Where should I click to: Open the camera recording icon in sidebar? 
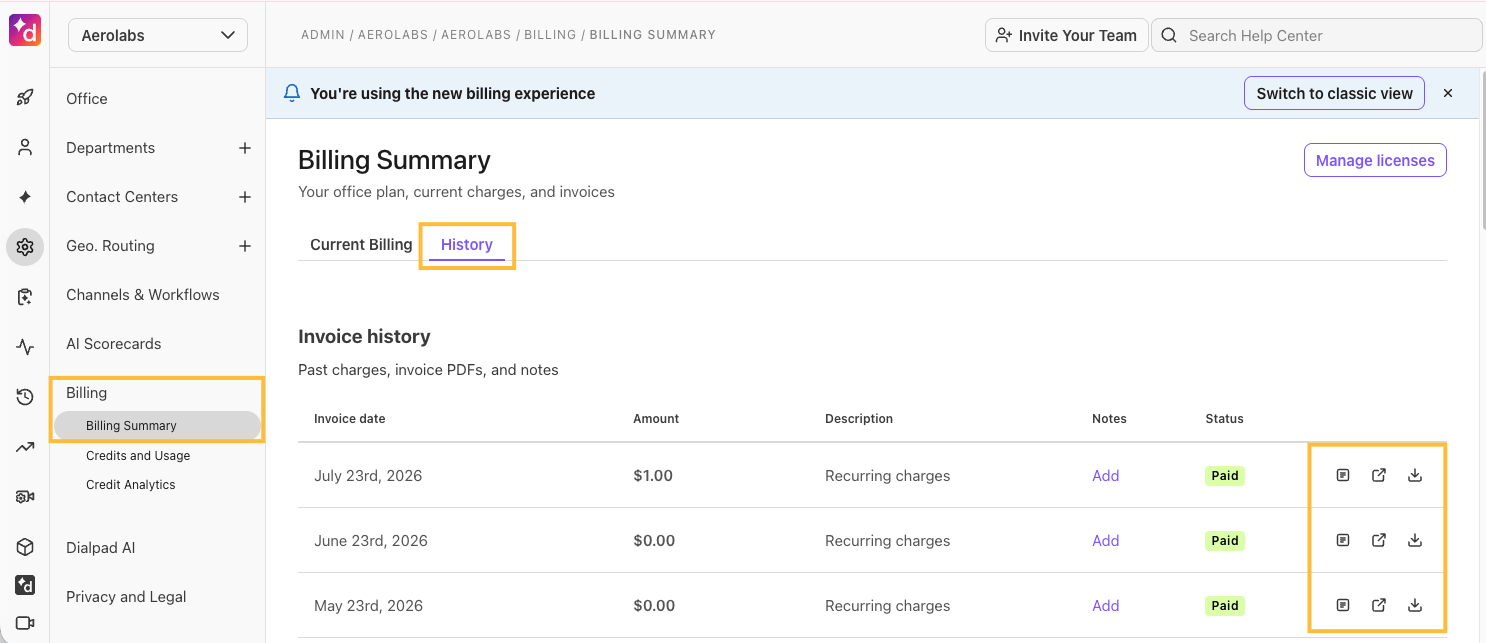(x=25, y=497)
